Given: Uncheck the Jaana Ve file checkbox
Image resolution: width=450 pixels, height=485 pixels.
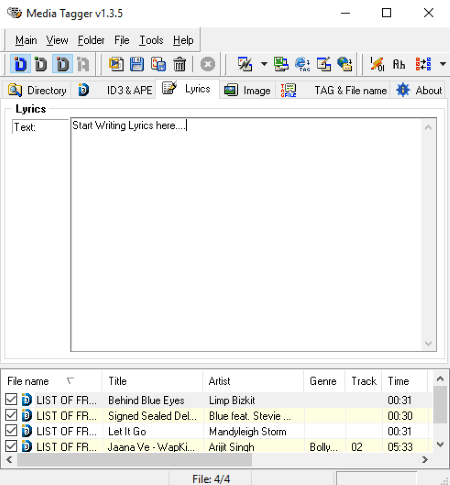Looking at the screenshot, I should (11, 446).
